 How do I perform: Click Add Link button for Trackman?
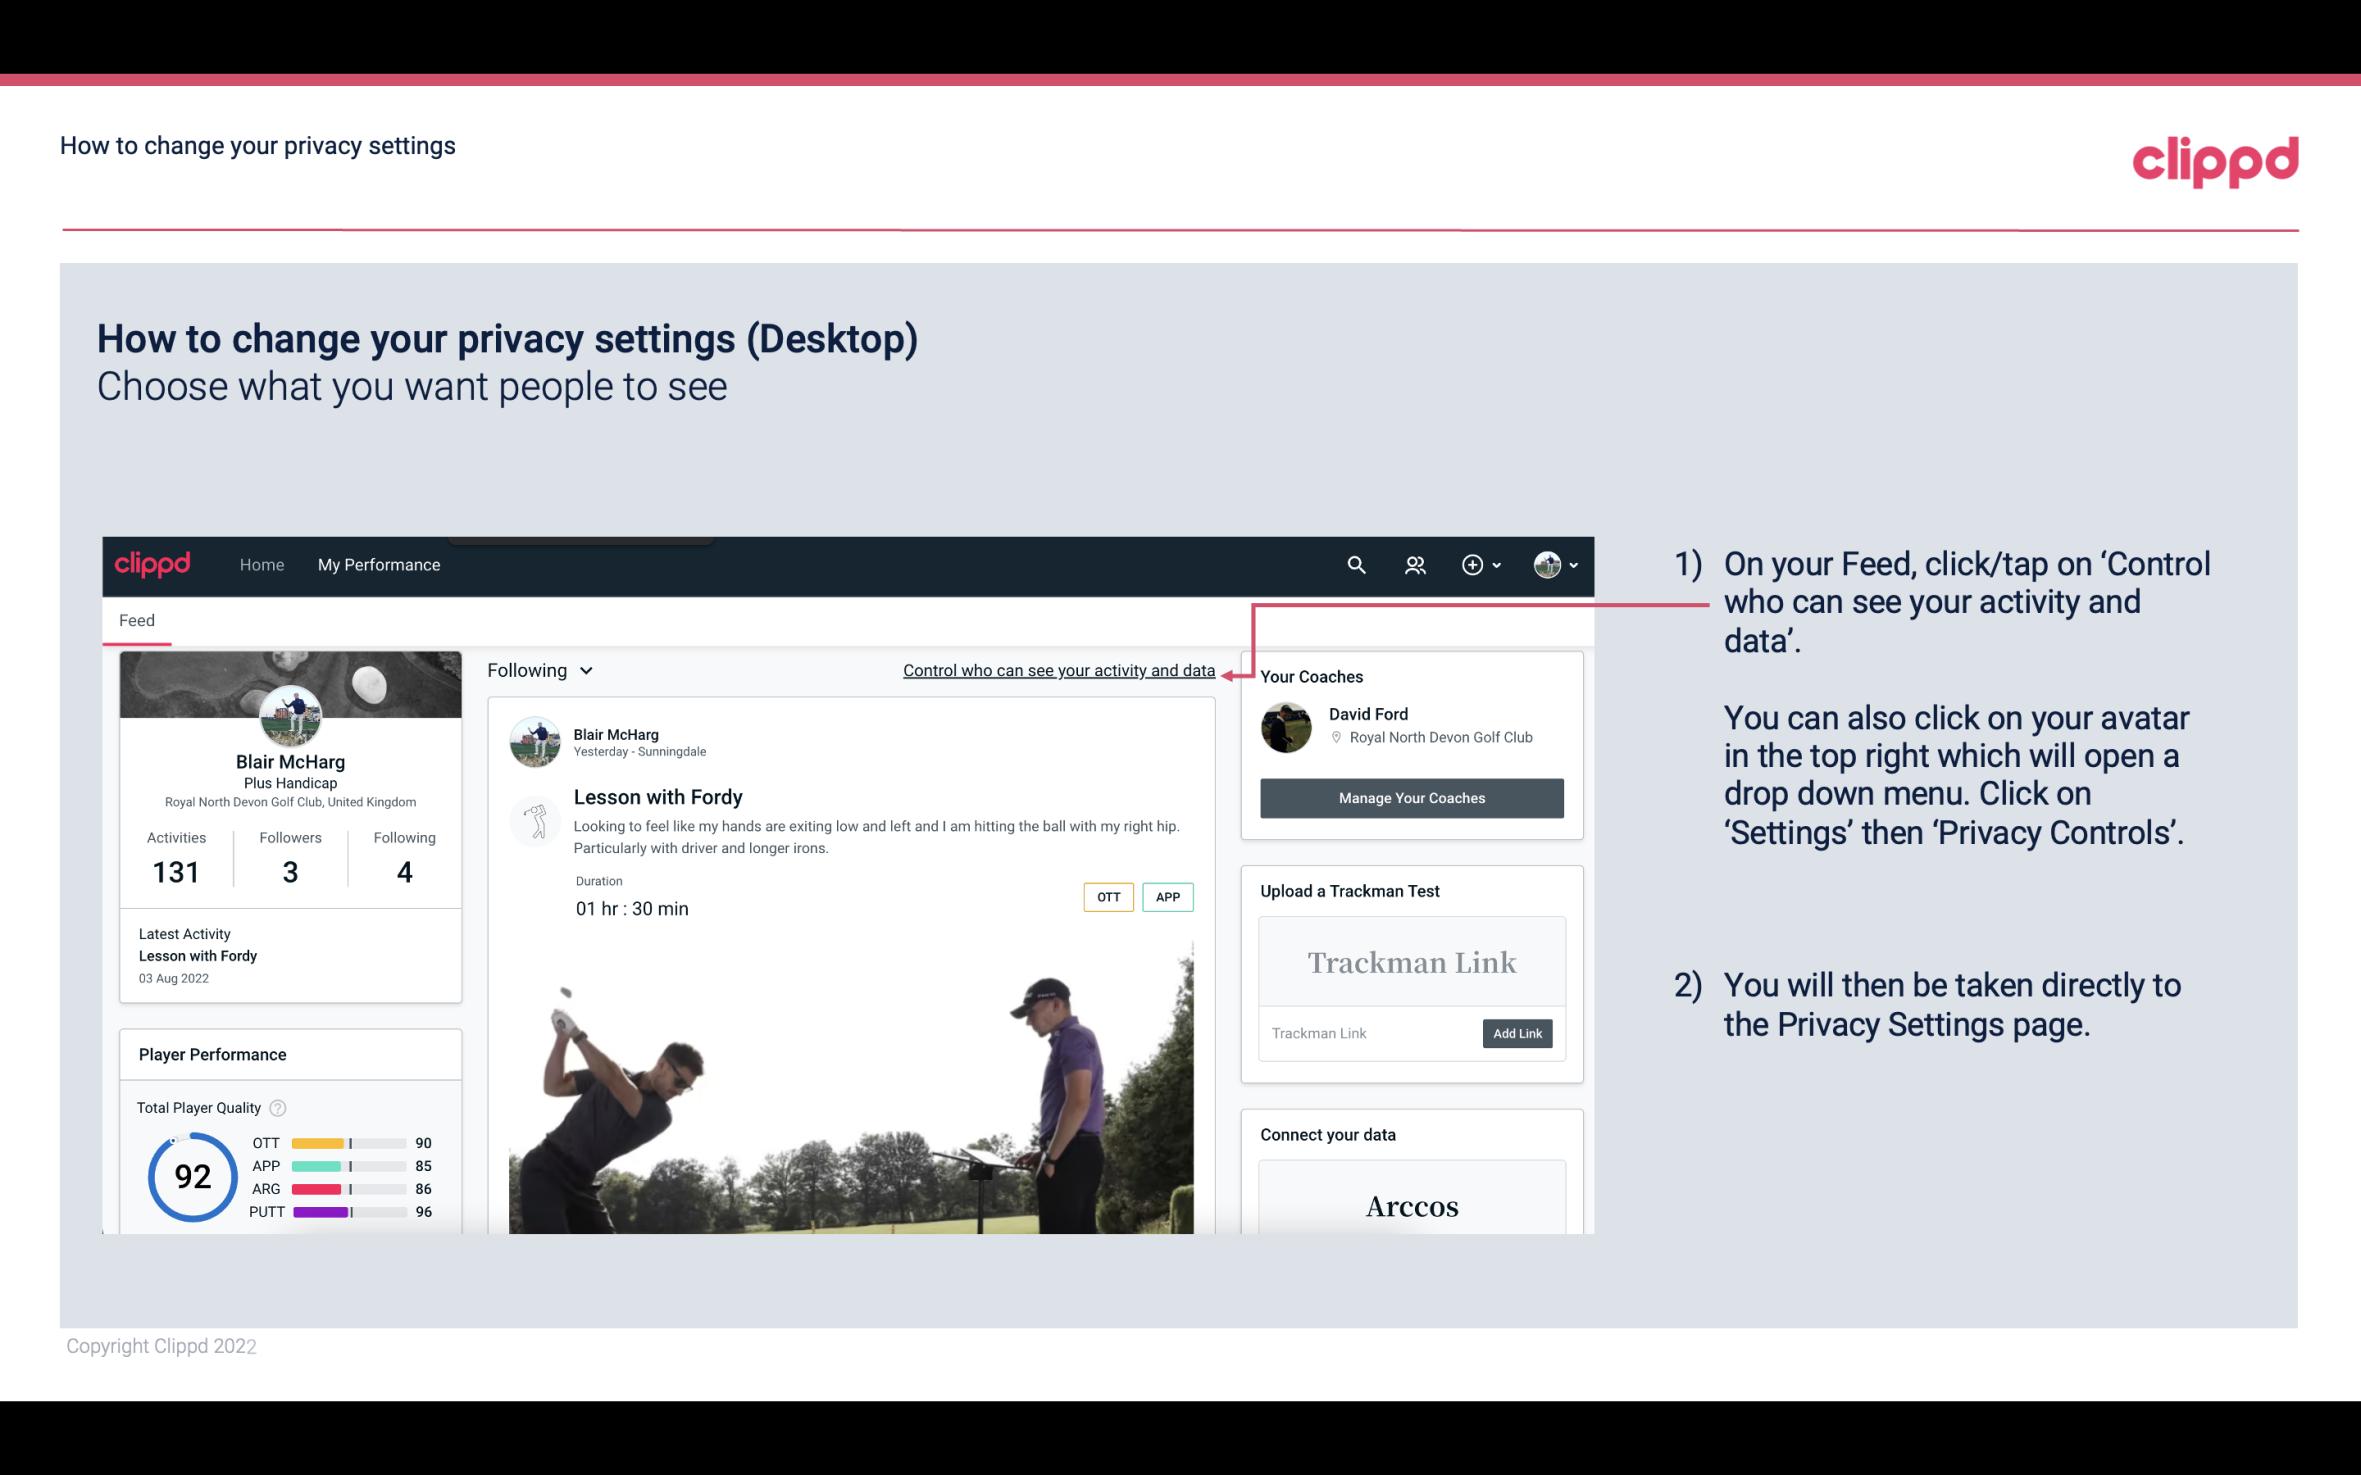coord(1515,1033)
